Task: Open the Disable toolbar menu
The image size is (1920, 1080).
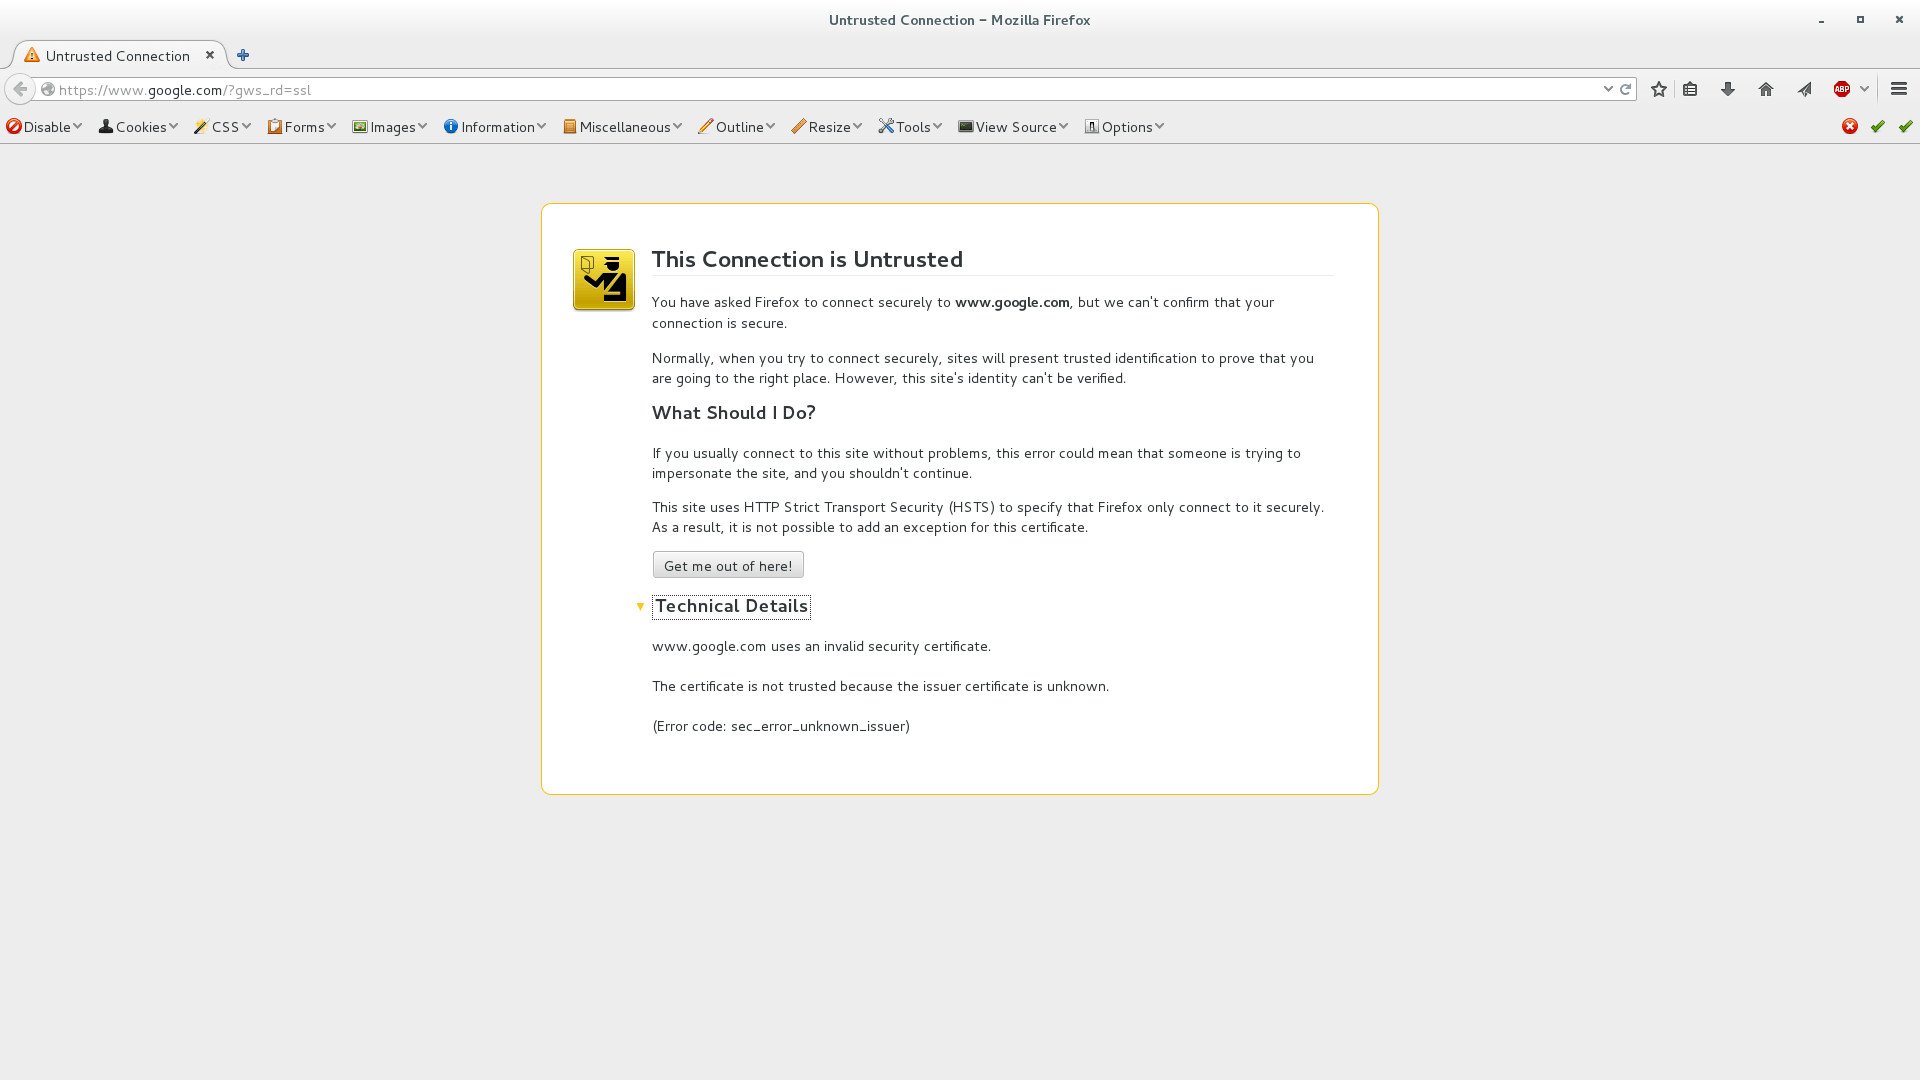Action: (44, 127)
